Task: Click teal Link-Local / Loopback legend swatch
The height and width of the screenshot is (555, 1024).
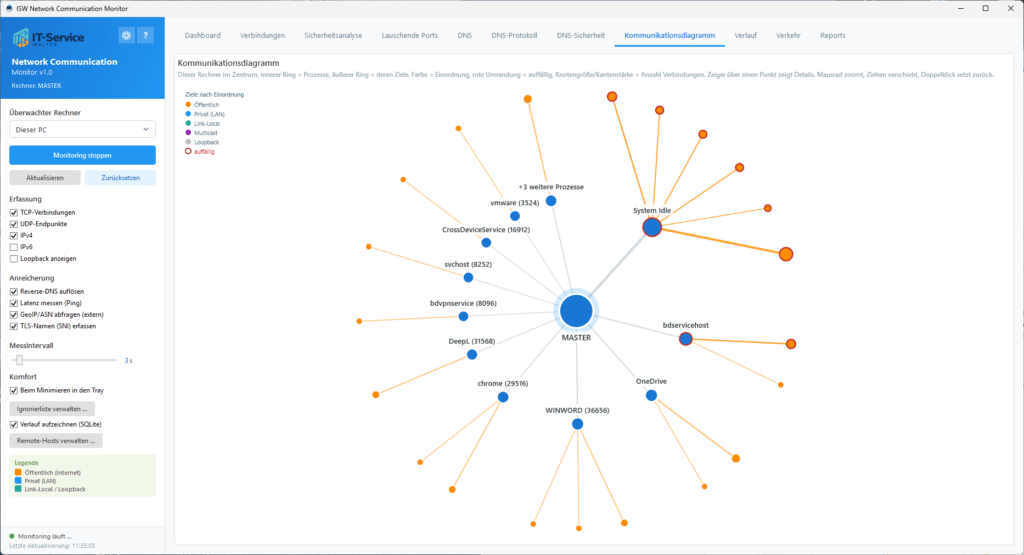Action: tap(18, 488)
